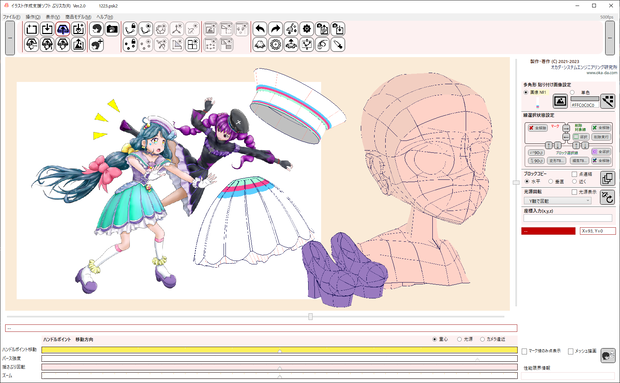Click the curve with sparkle icon

146,29
